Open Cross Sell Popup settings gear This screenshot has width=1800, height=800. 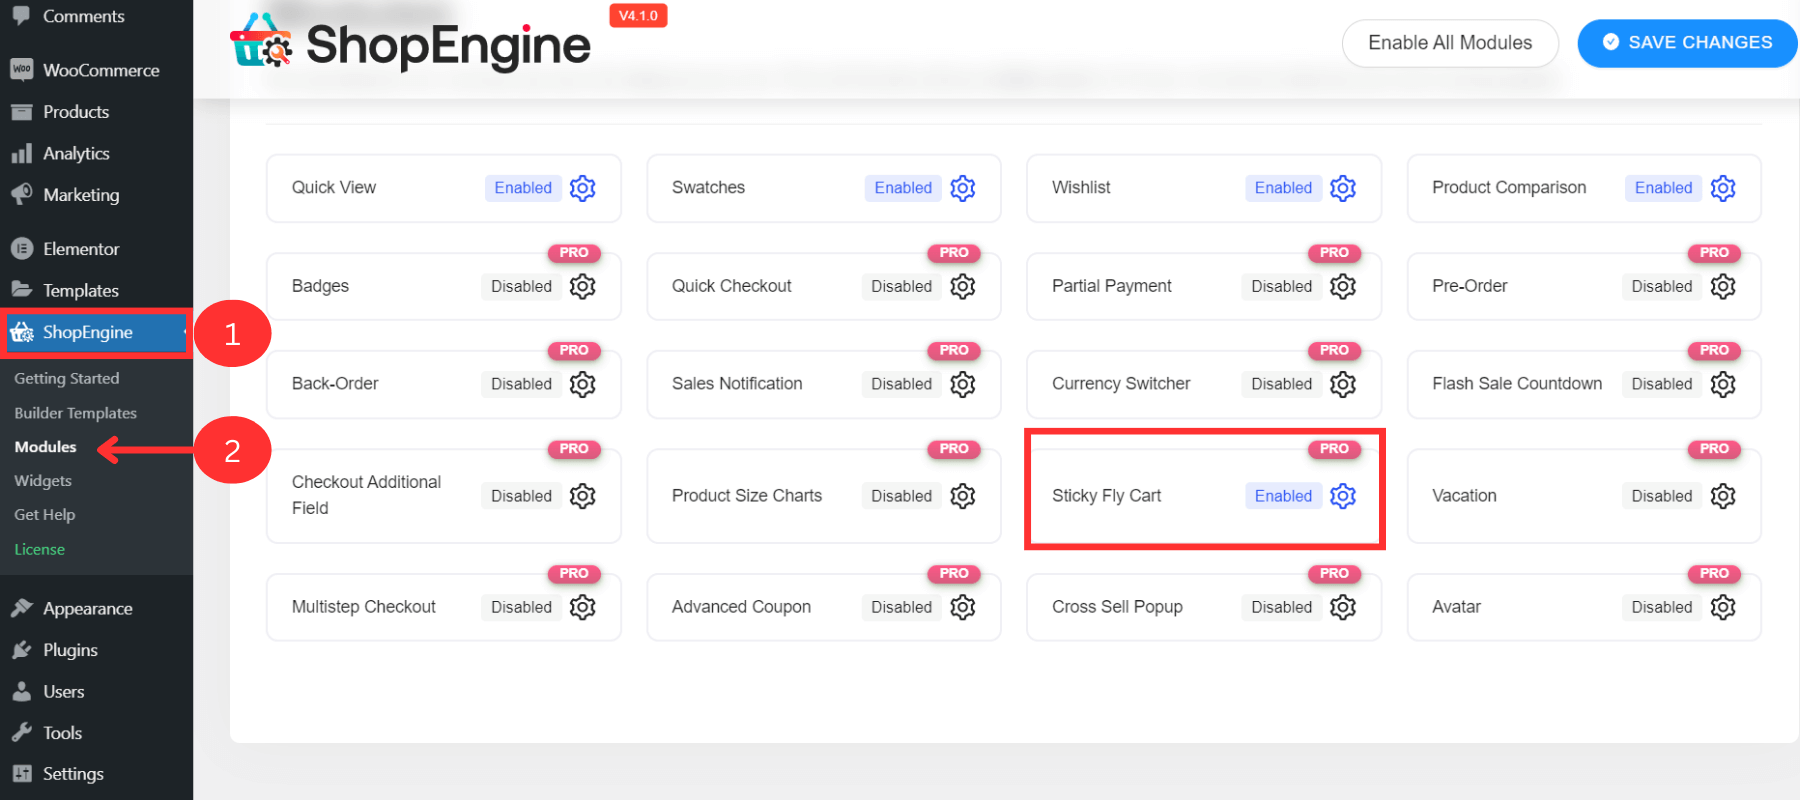coord(1343,607)
